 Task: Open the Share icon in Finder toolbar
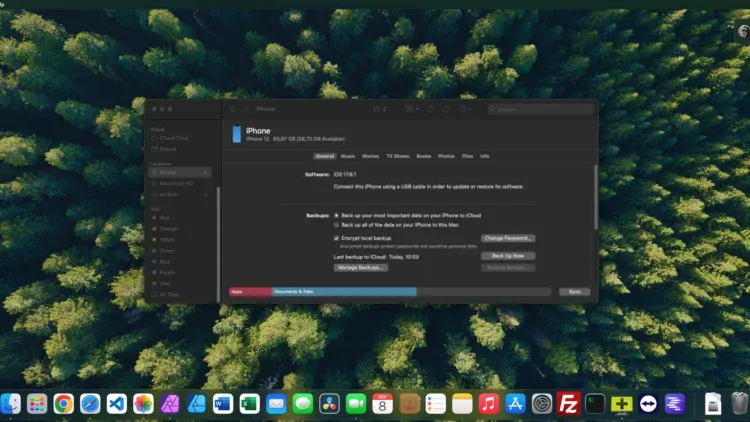coord(430,109)
